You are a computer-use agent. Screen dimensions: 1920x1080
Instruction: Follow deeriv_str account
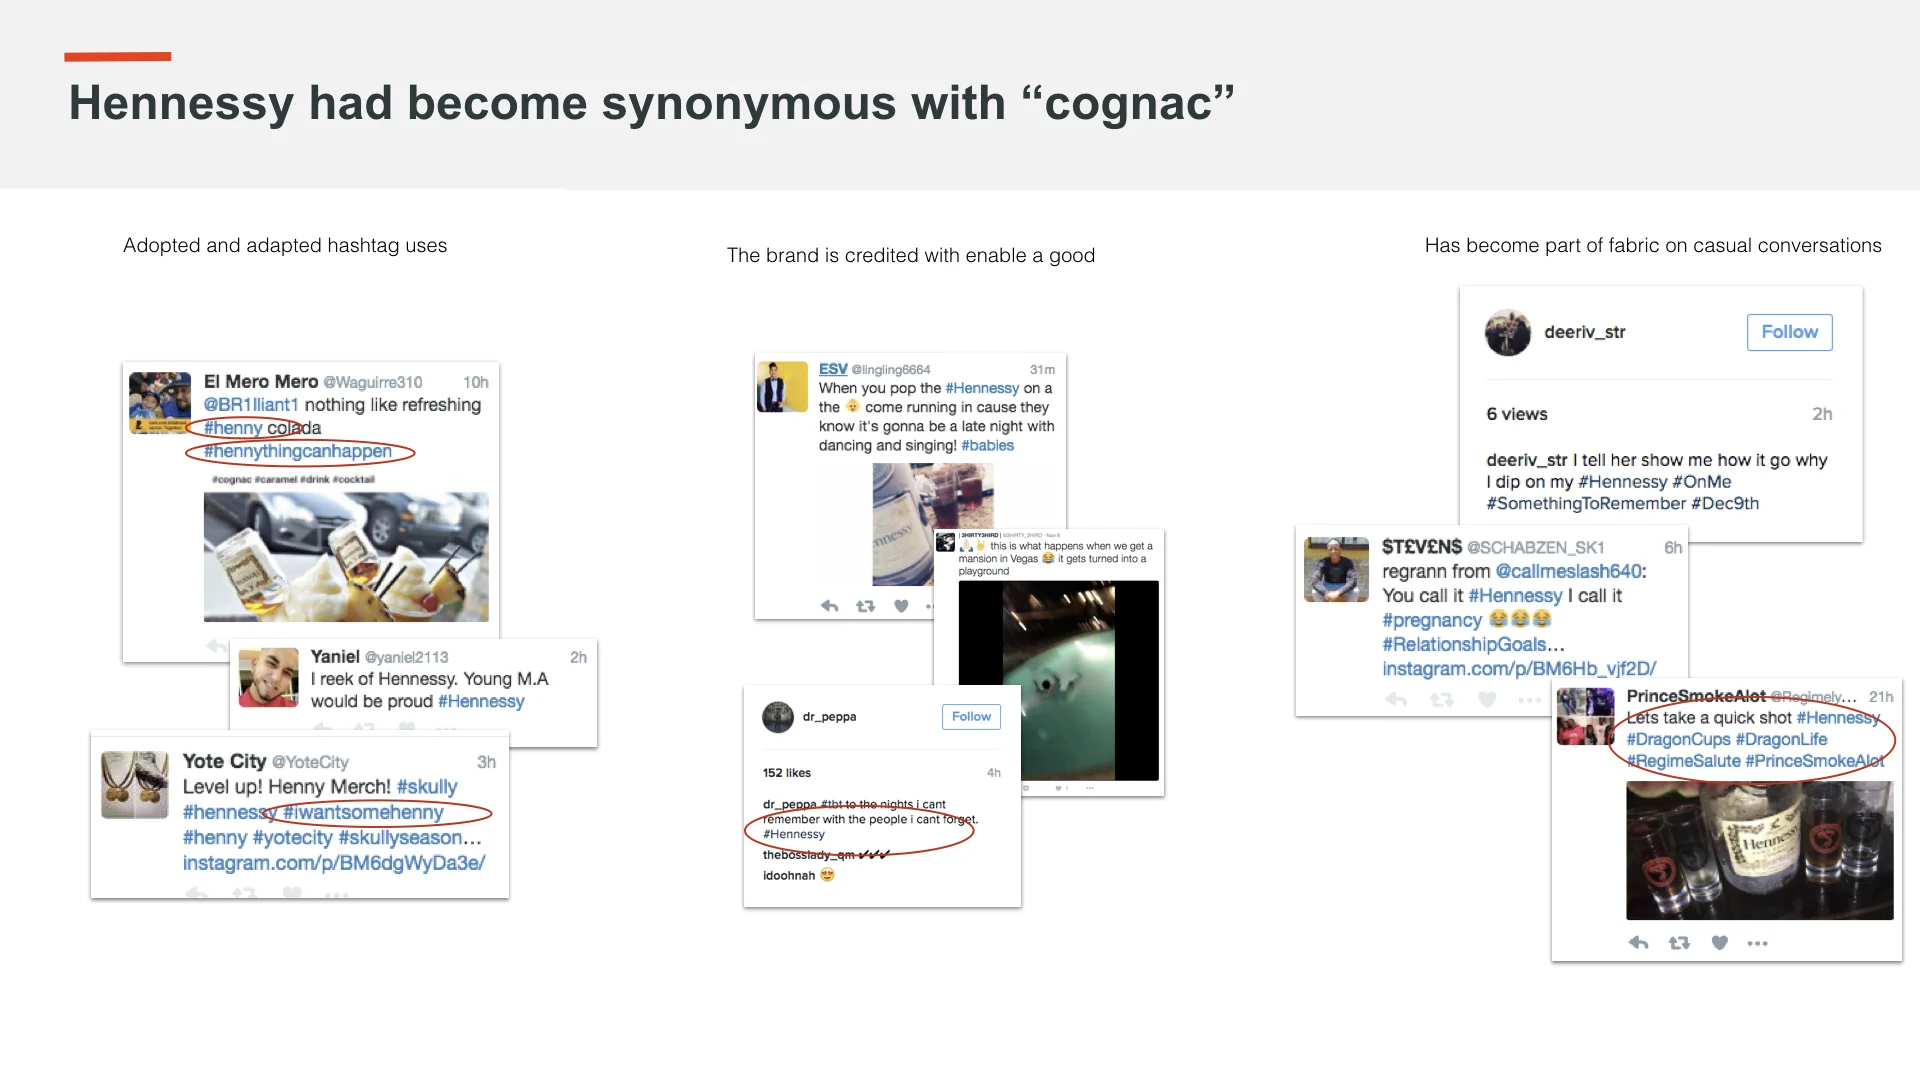1789,332
